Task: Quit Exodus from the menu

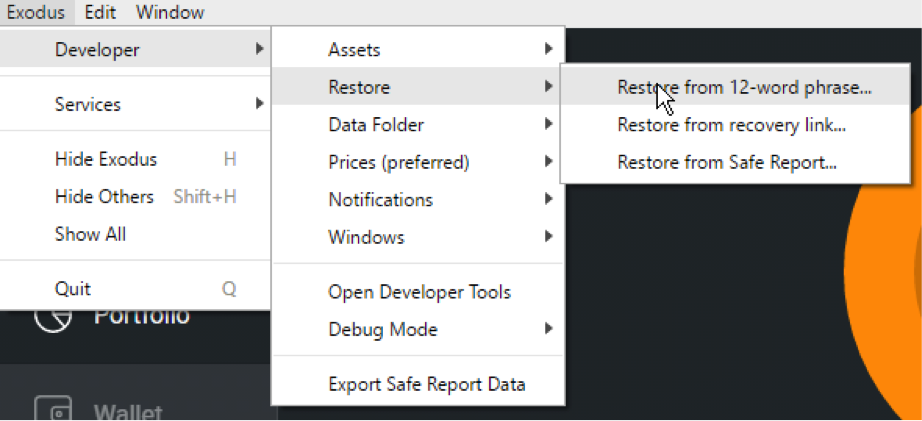Action: [x=135, y=289]
